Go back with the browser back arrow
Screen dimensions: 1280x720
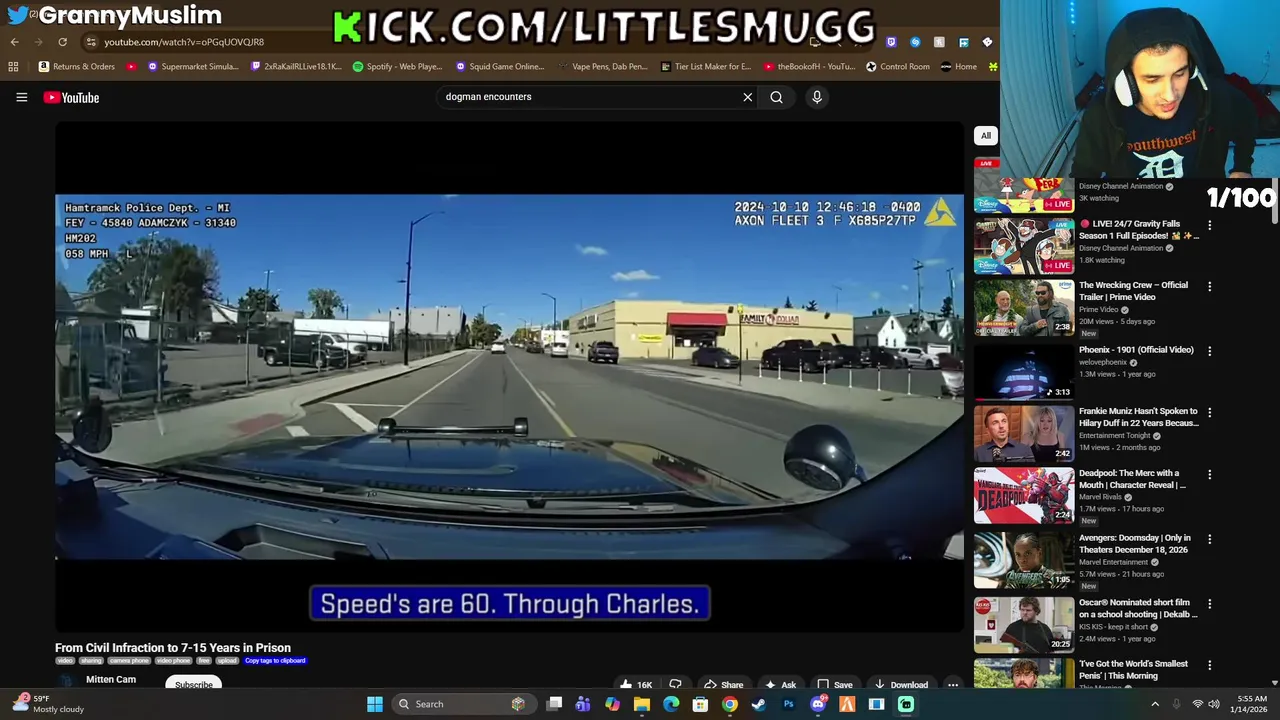click(14, 42)
